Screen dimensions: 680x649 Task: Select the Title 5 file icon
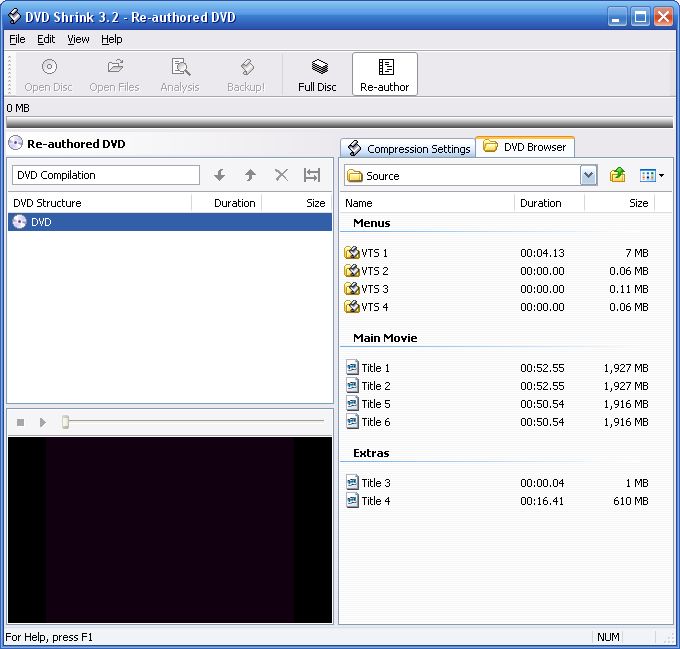(352, 404)
